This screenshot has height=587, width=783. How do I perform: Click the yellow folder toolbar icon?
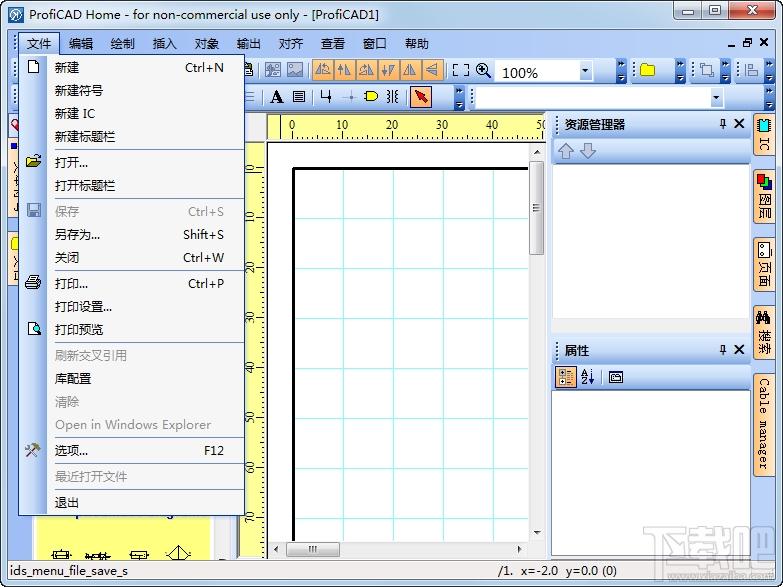[x=648, y=70]
